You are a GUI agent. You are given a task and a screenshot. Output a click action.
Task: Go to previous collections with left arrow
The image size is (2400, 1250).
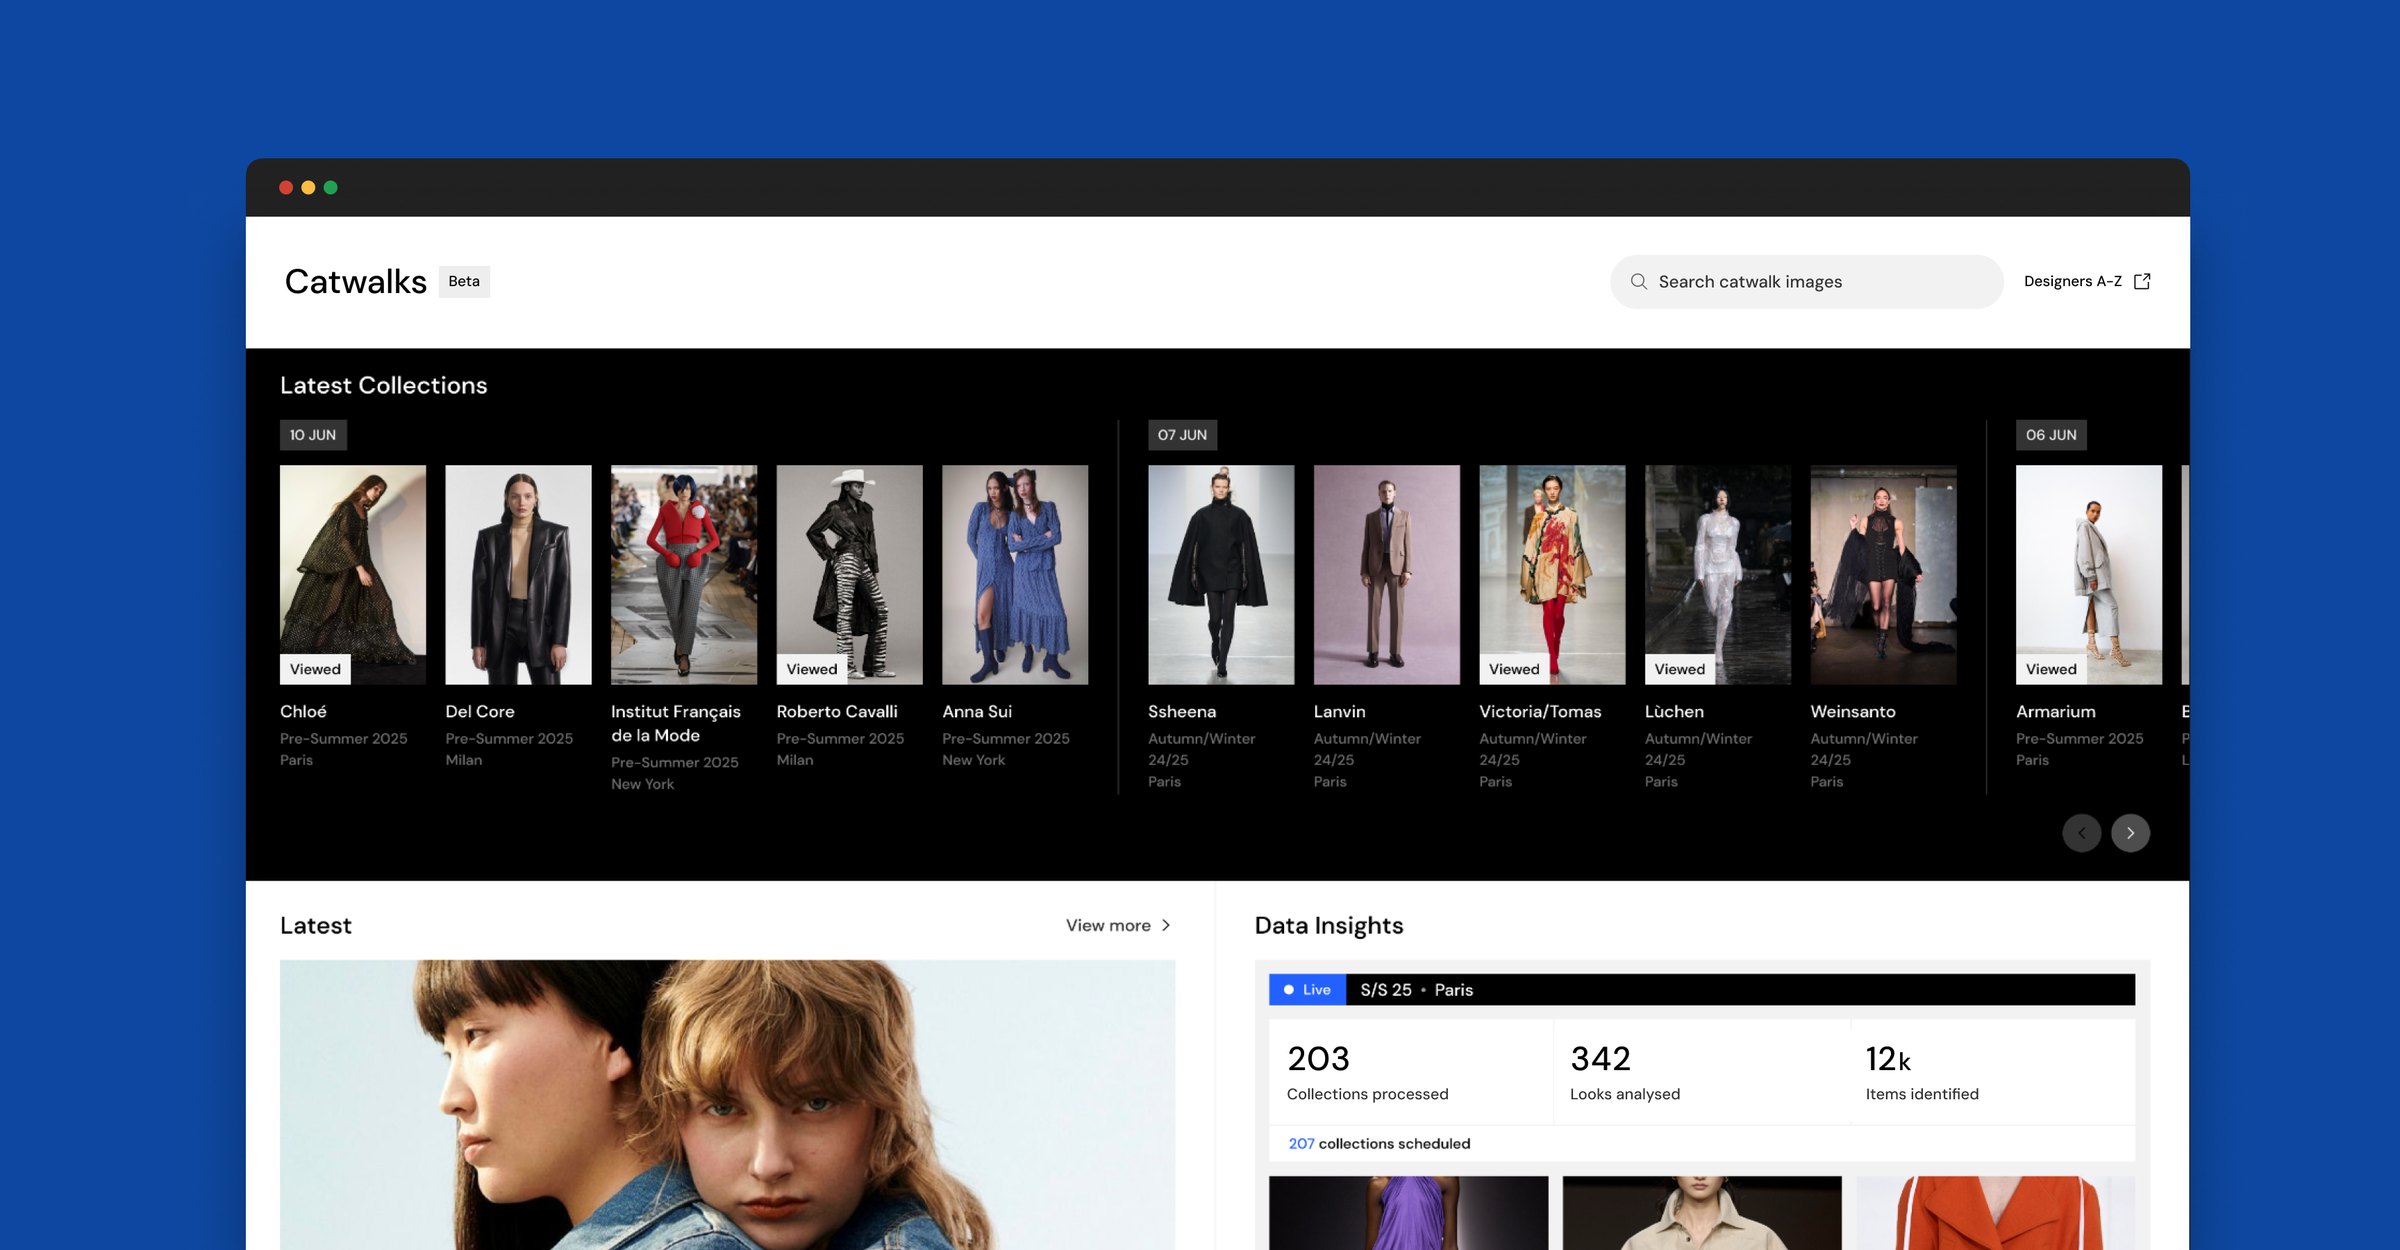(2082, 833)
